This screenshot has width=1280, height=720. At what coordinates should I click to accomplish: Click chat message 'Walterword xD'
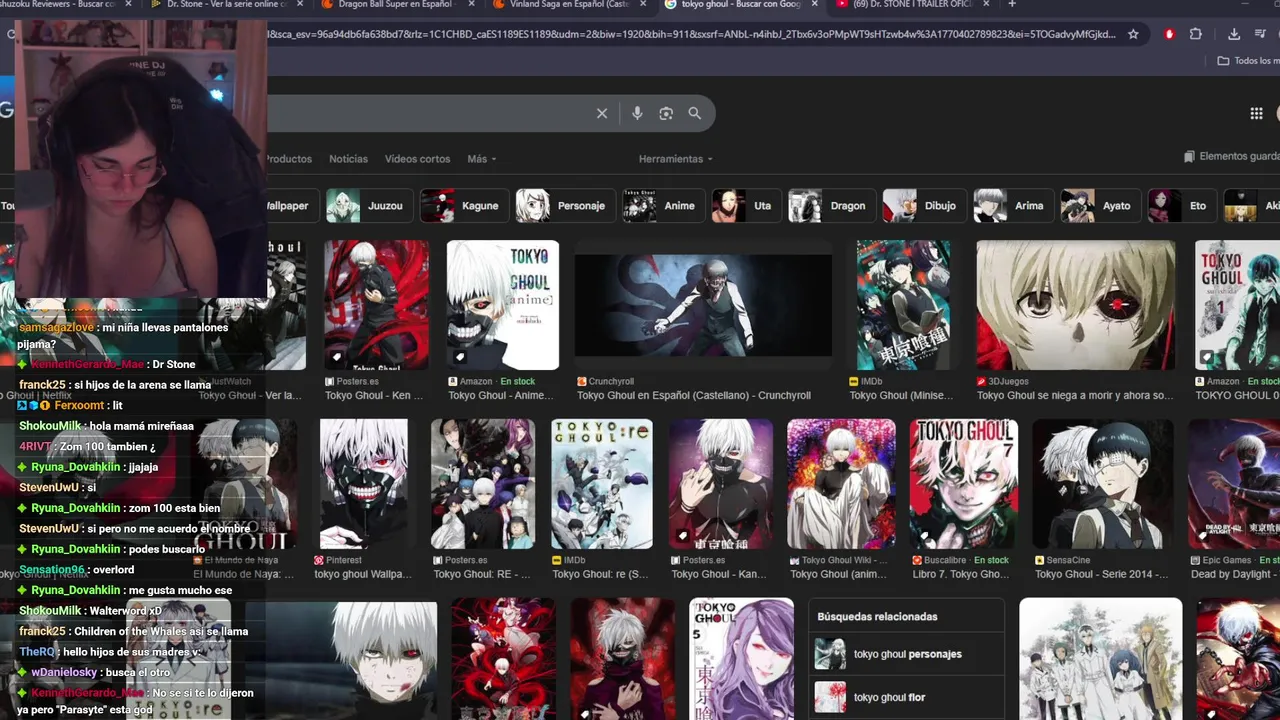(126, 611)
